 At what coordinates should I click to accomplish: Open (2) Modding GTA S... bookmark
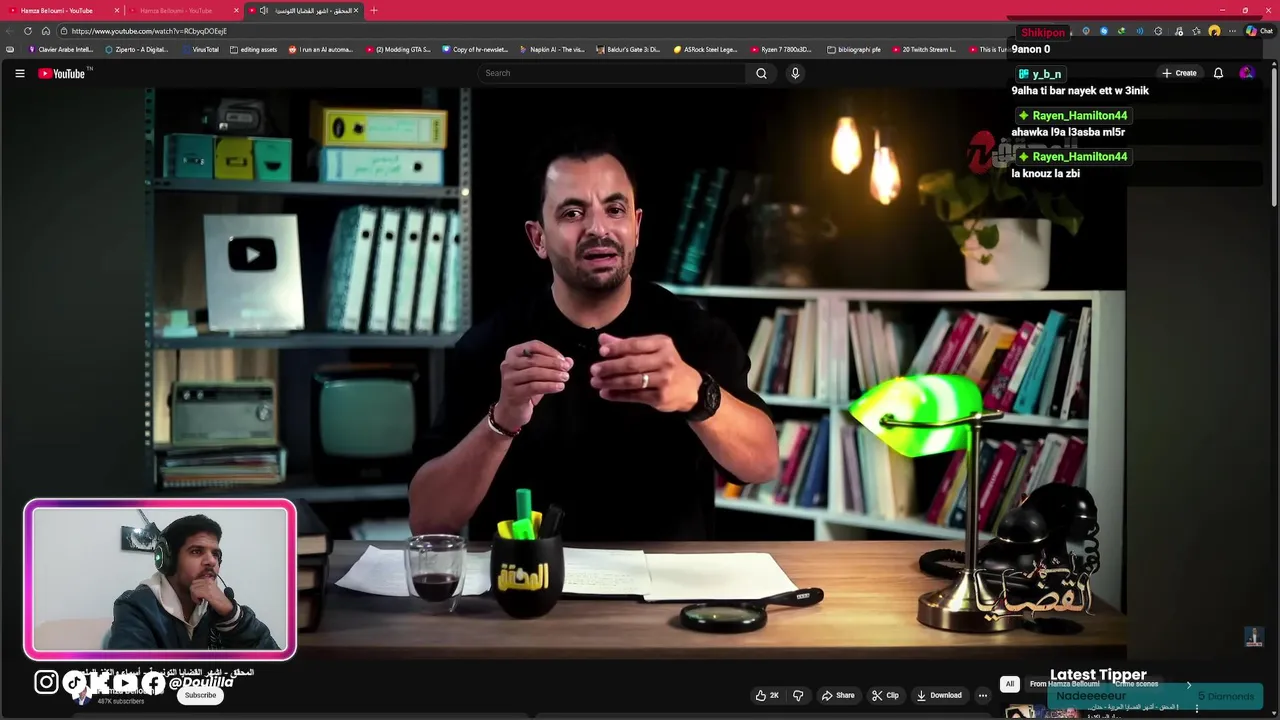[398, 49]
